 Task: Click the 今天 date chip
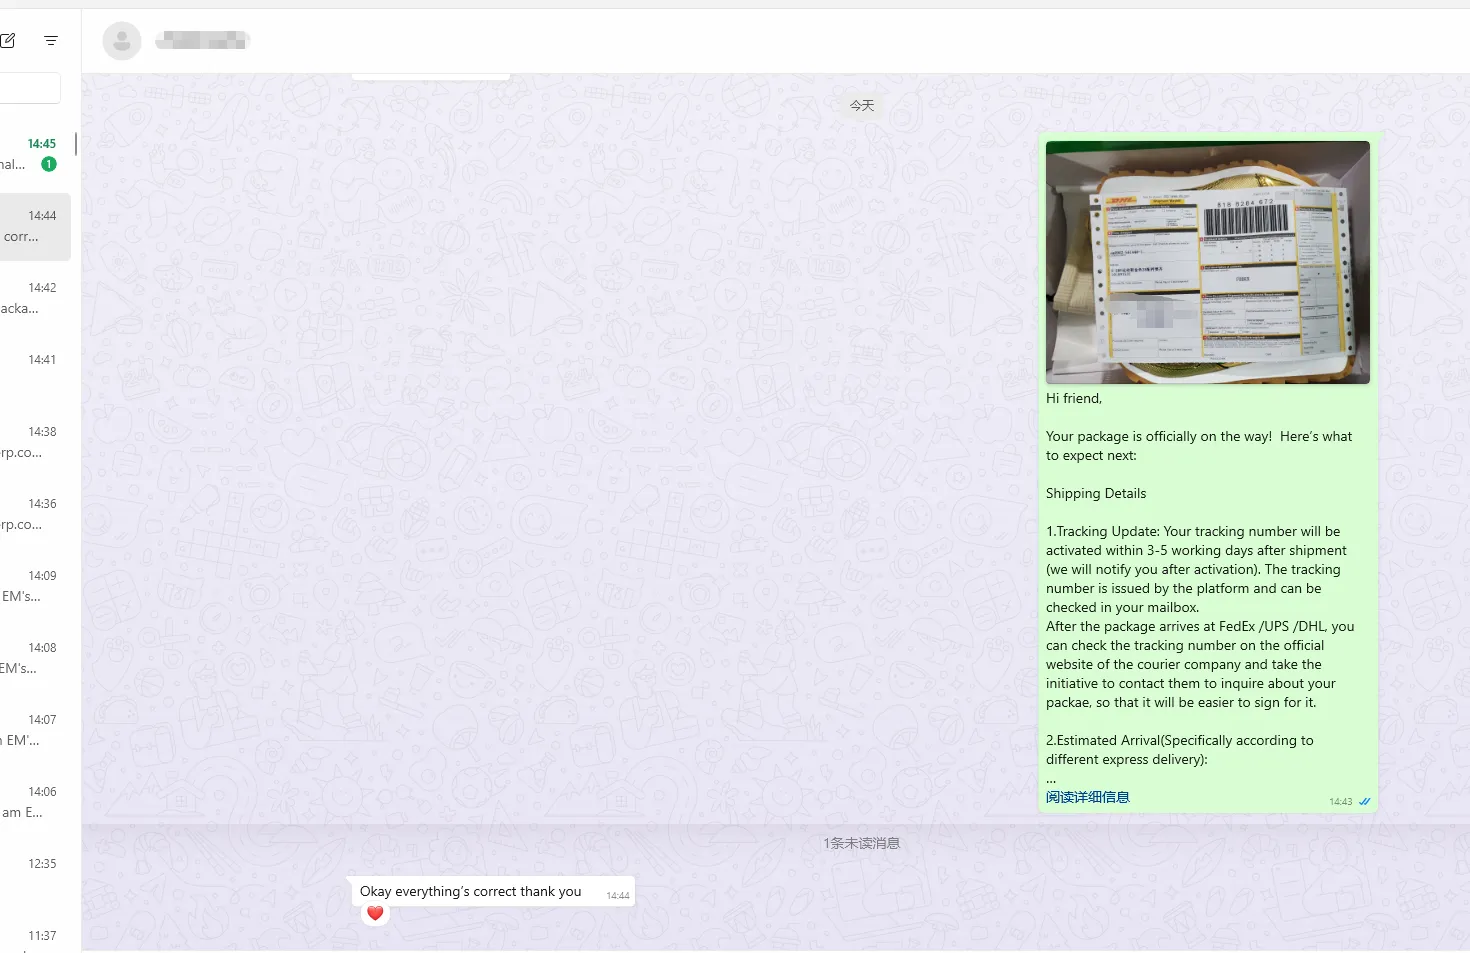861,106
